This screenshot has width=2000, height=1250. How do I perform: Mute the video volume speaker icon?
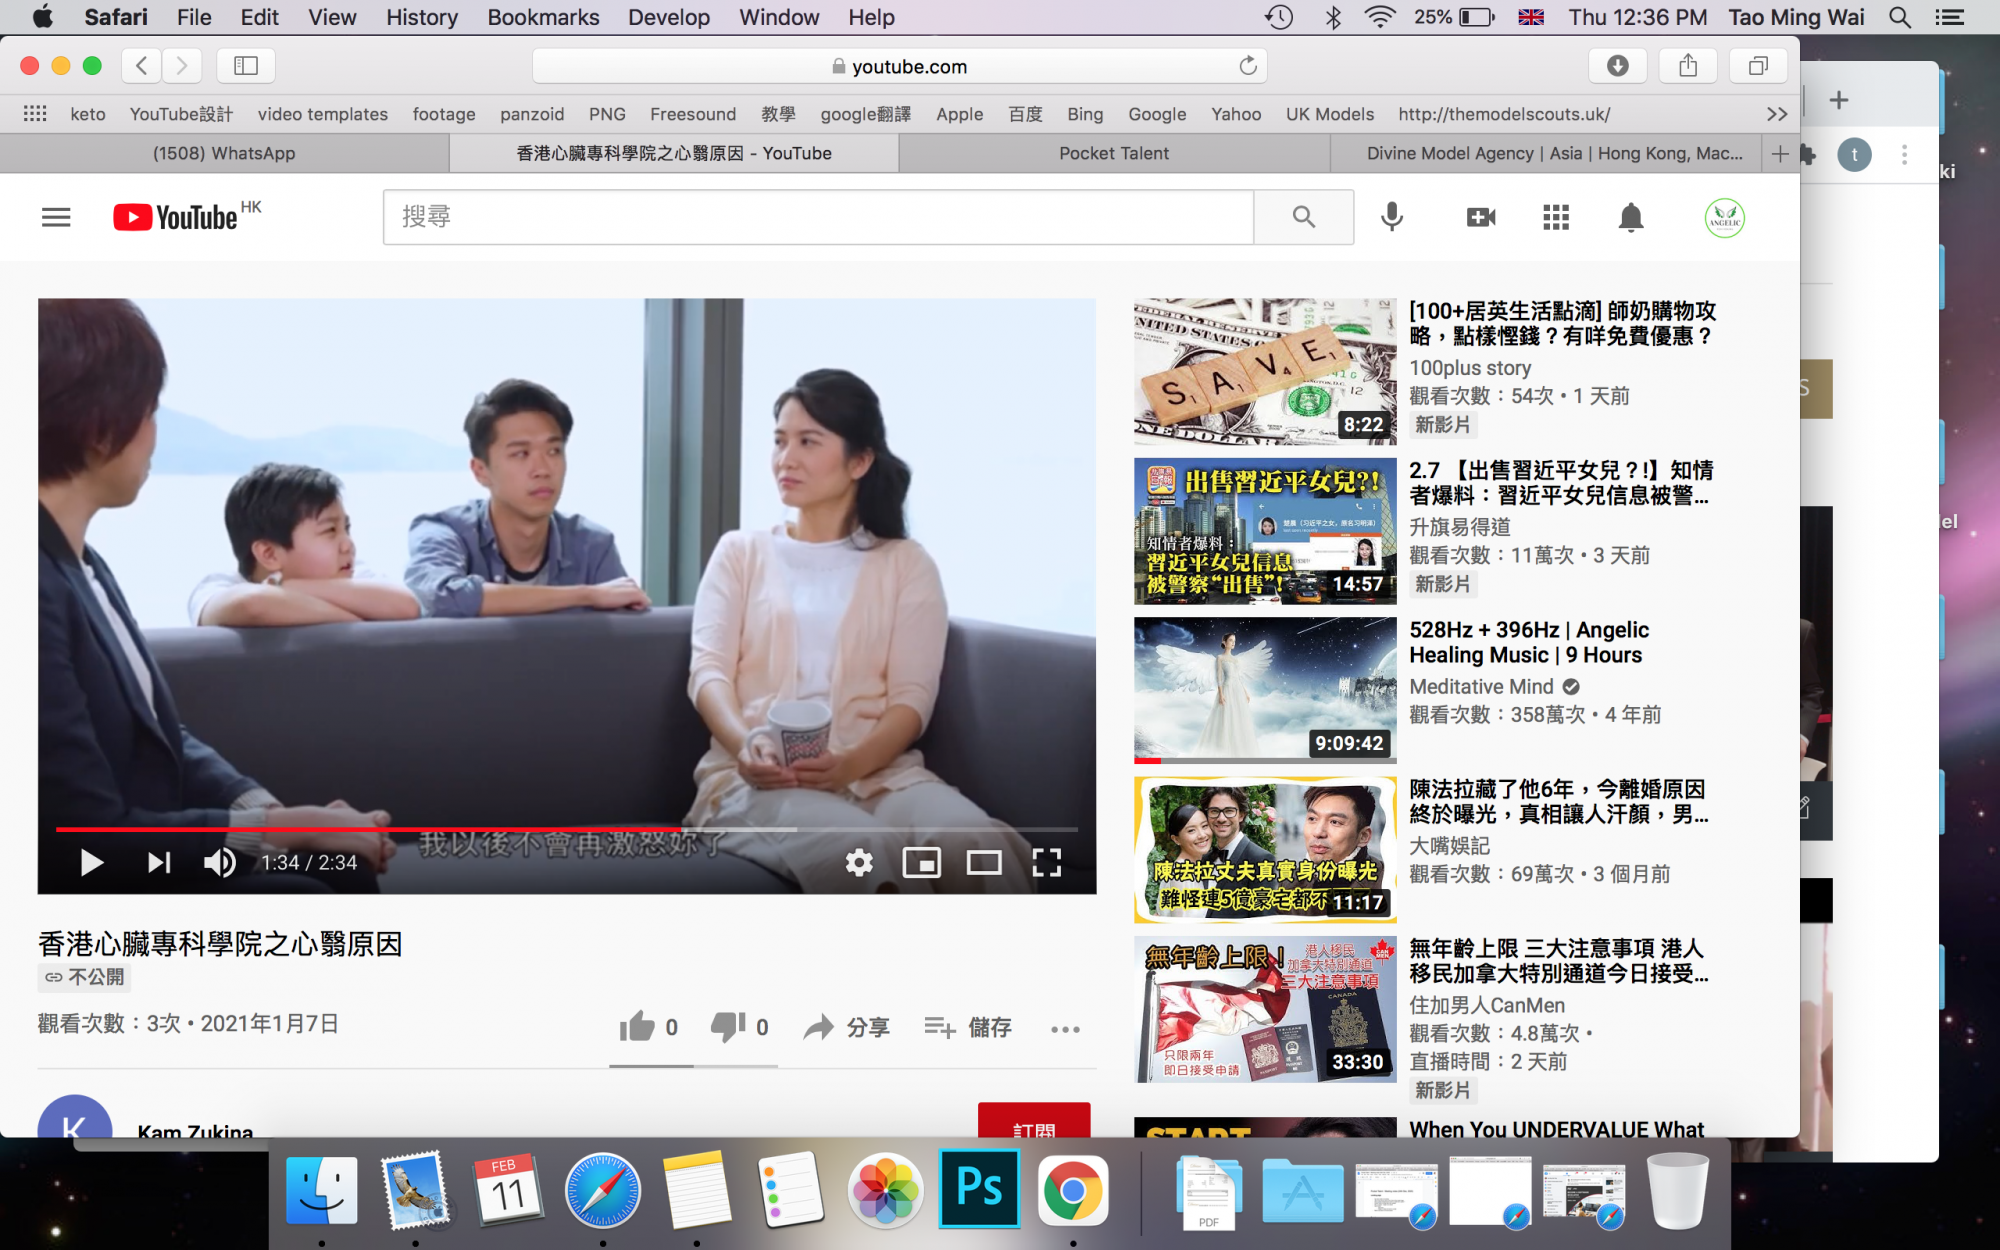(220, 862)
